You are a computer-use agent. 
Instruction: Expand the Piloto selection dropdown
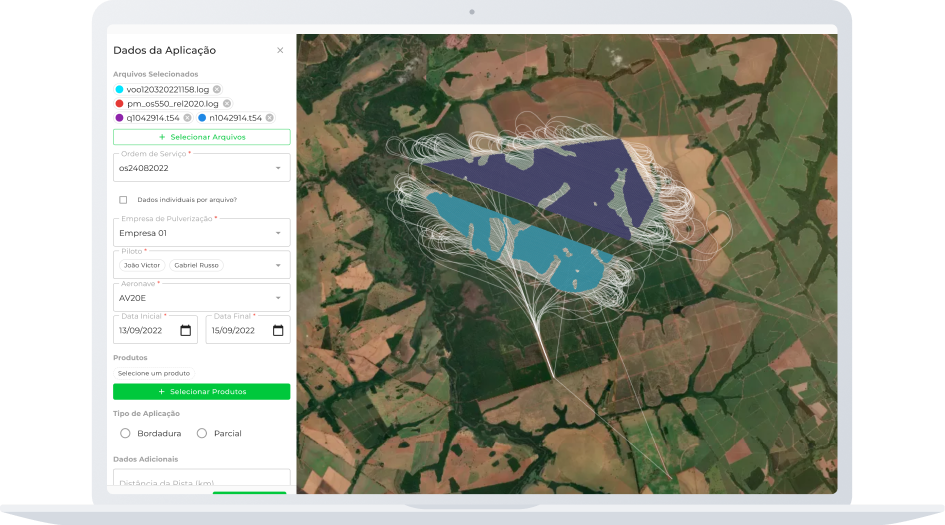[x=278, y=265]
